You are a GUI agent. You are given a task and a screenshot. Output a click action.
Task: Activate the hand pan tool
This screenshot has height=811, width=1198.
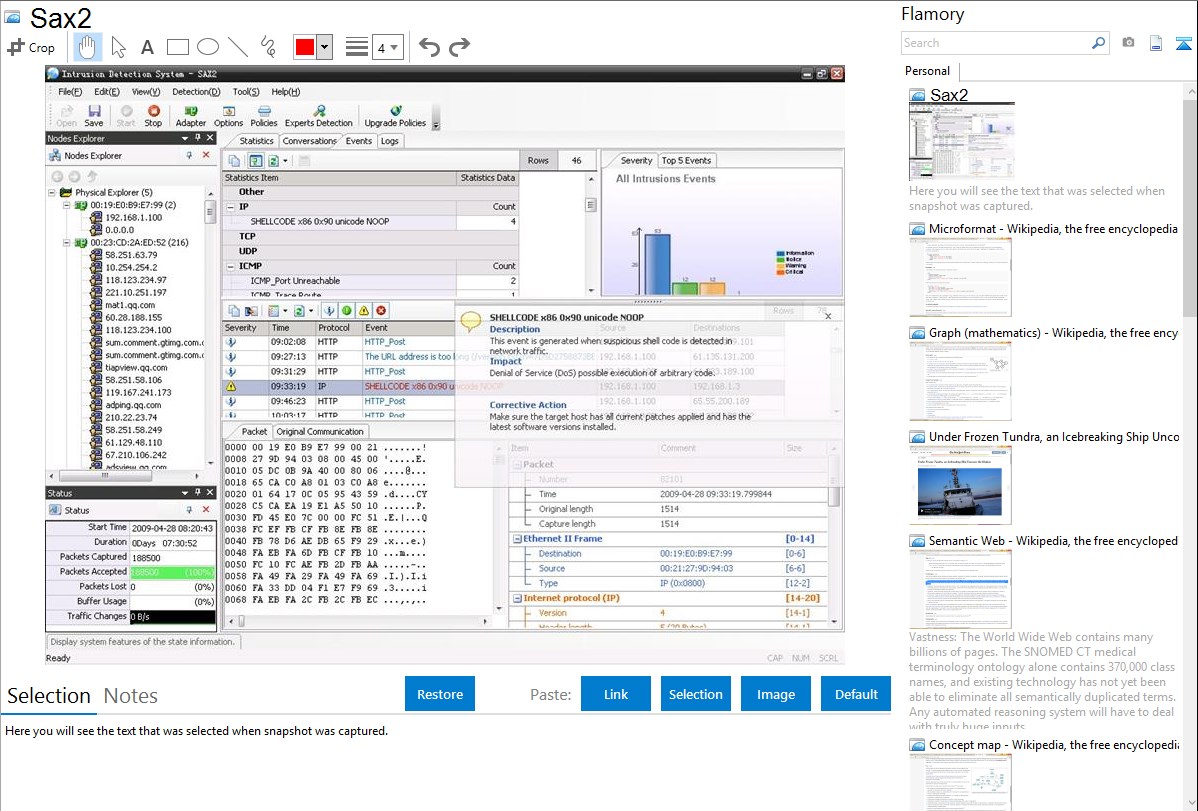tap(87, 47)
